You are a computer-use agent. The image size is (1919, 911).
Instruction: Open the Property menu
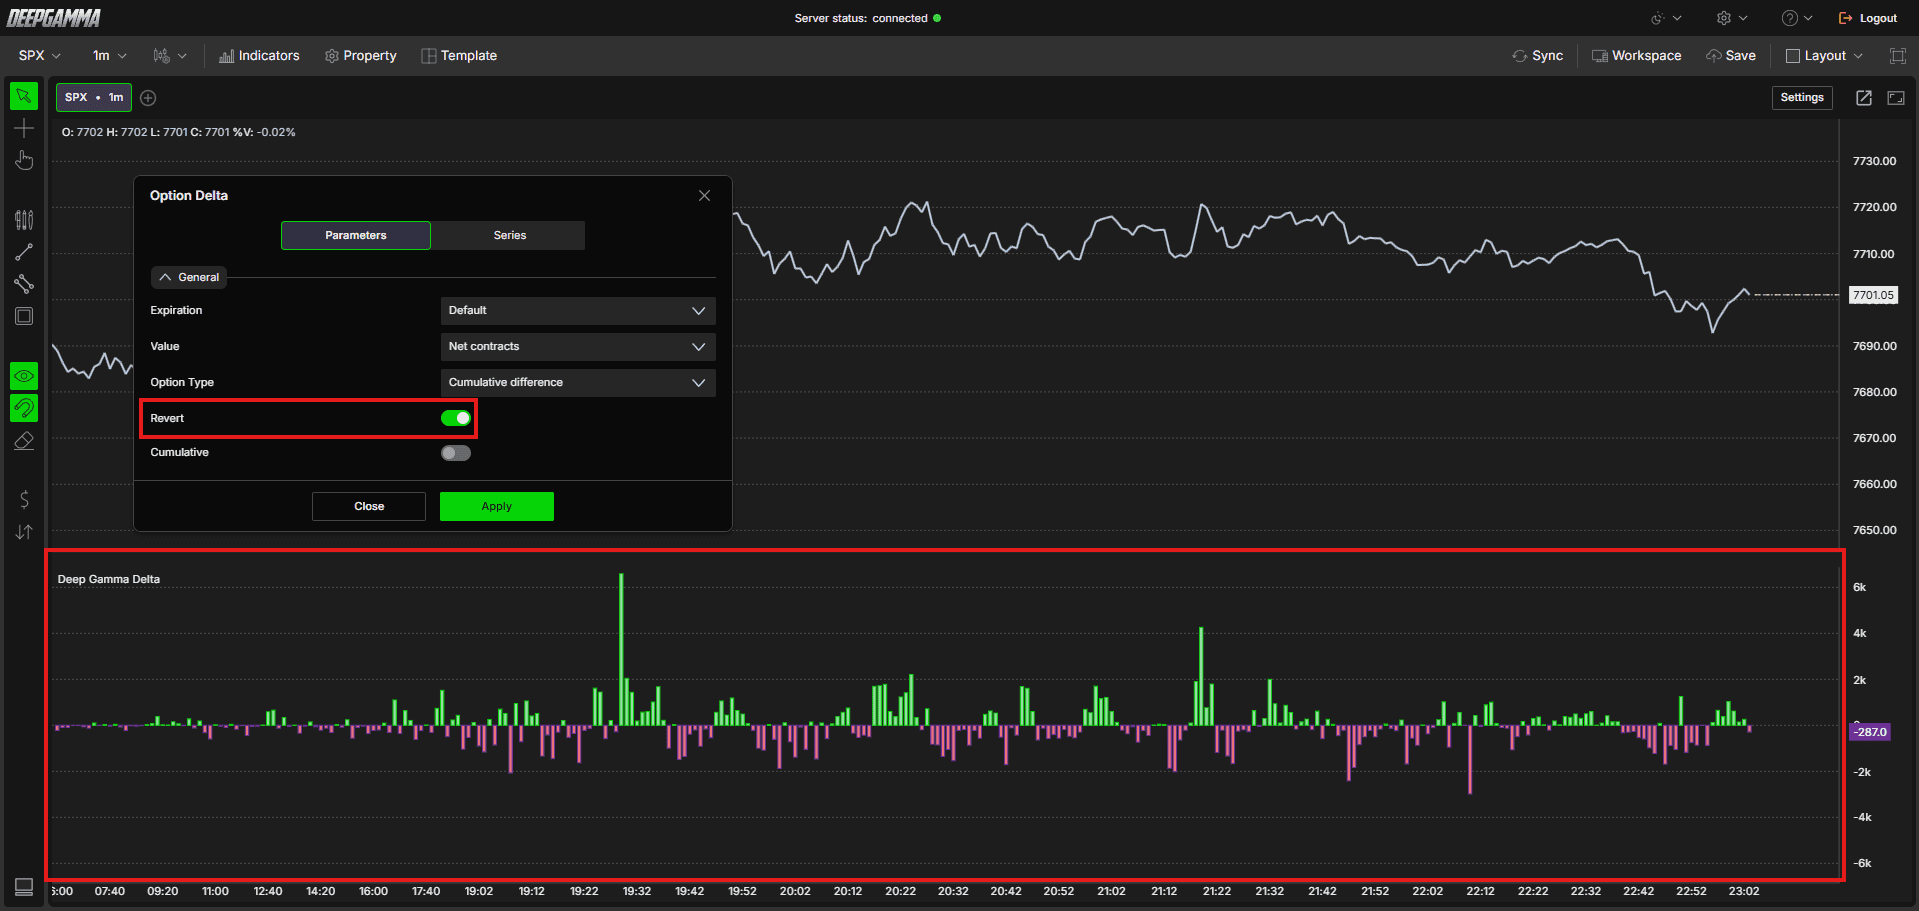click(x=361, y=56)
